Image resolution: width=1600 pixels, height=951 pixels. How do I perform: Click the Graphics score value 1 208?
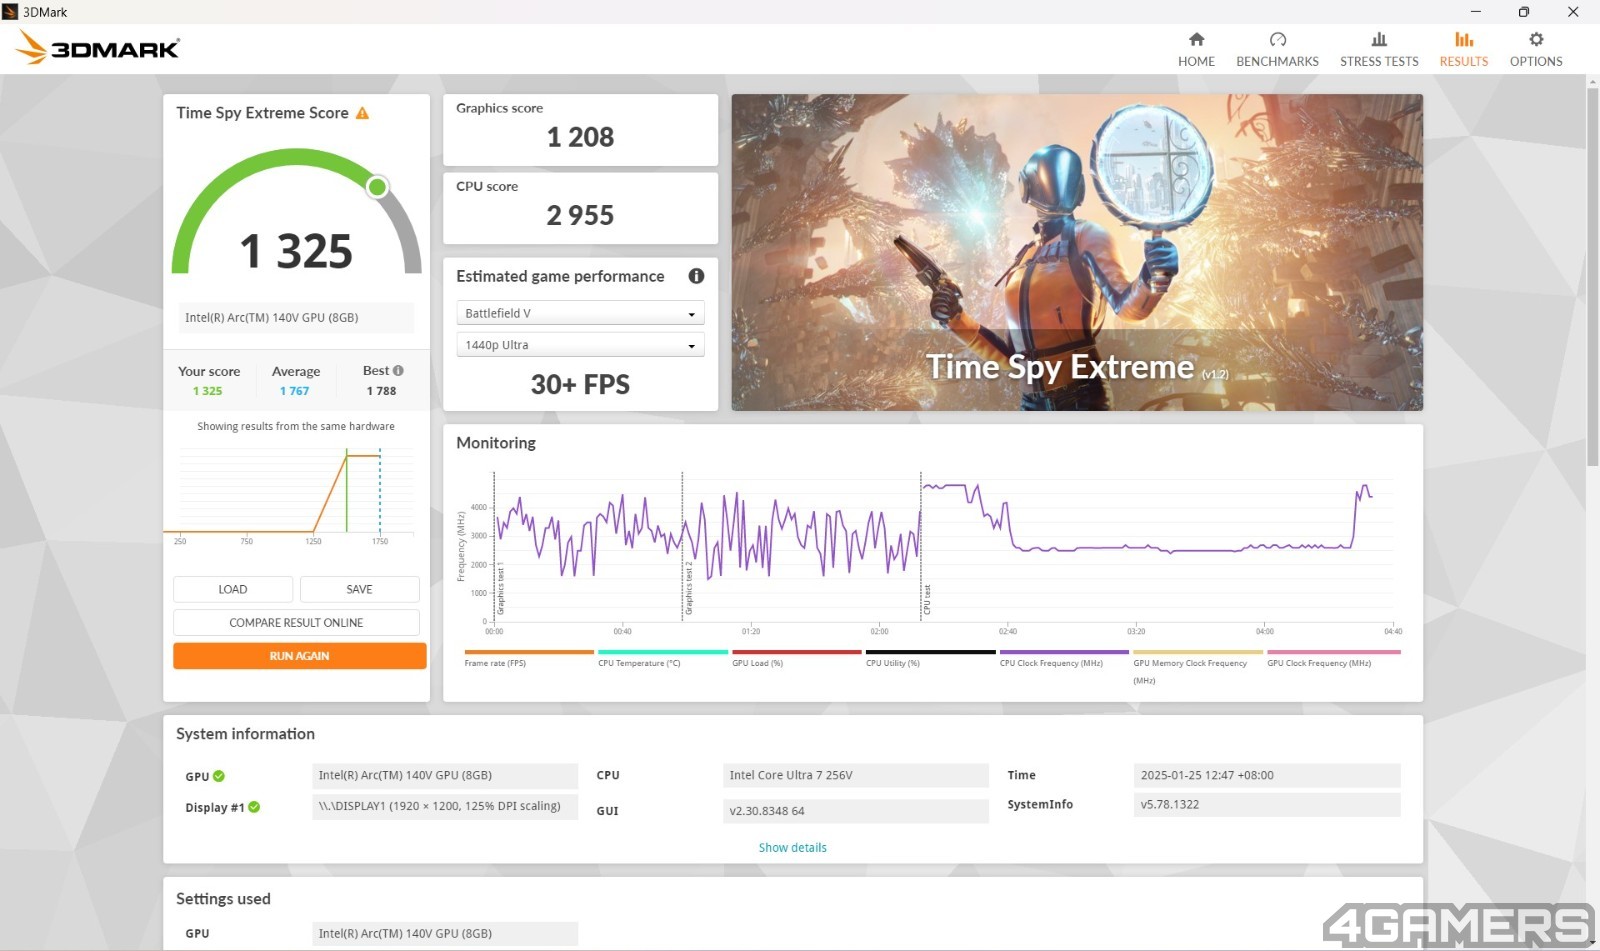[580, 137]
